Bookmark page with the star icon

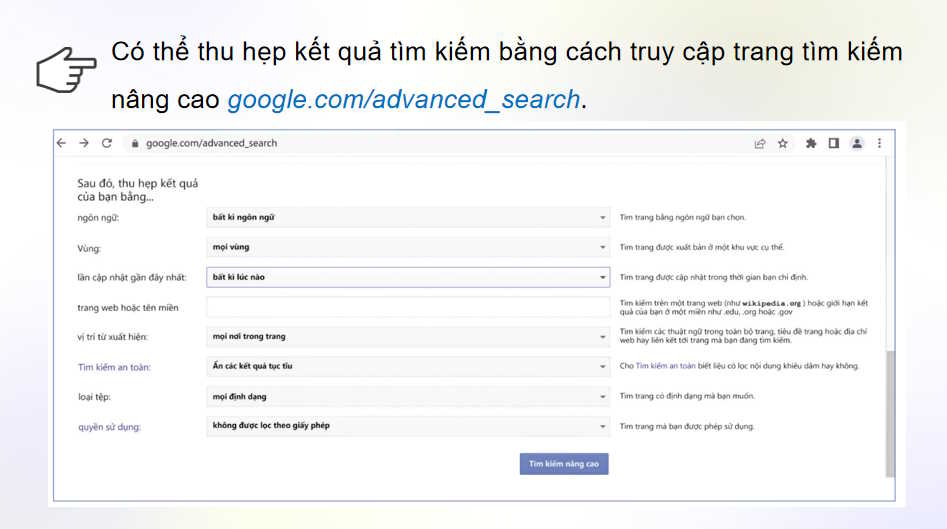click(x=783, y=143)
